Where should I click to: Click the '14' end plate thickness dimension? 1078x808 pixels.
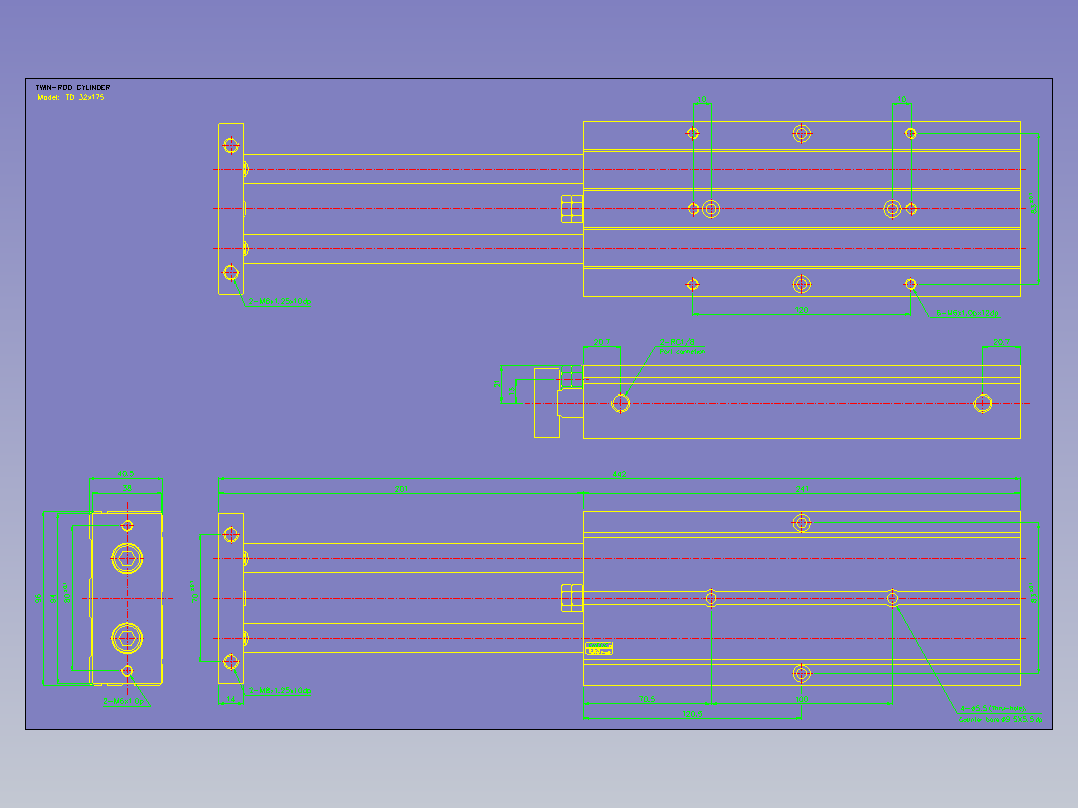(x=231, y=699)
